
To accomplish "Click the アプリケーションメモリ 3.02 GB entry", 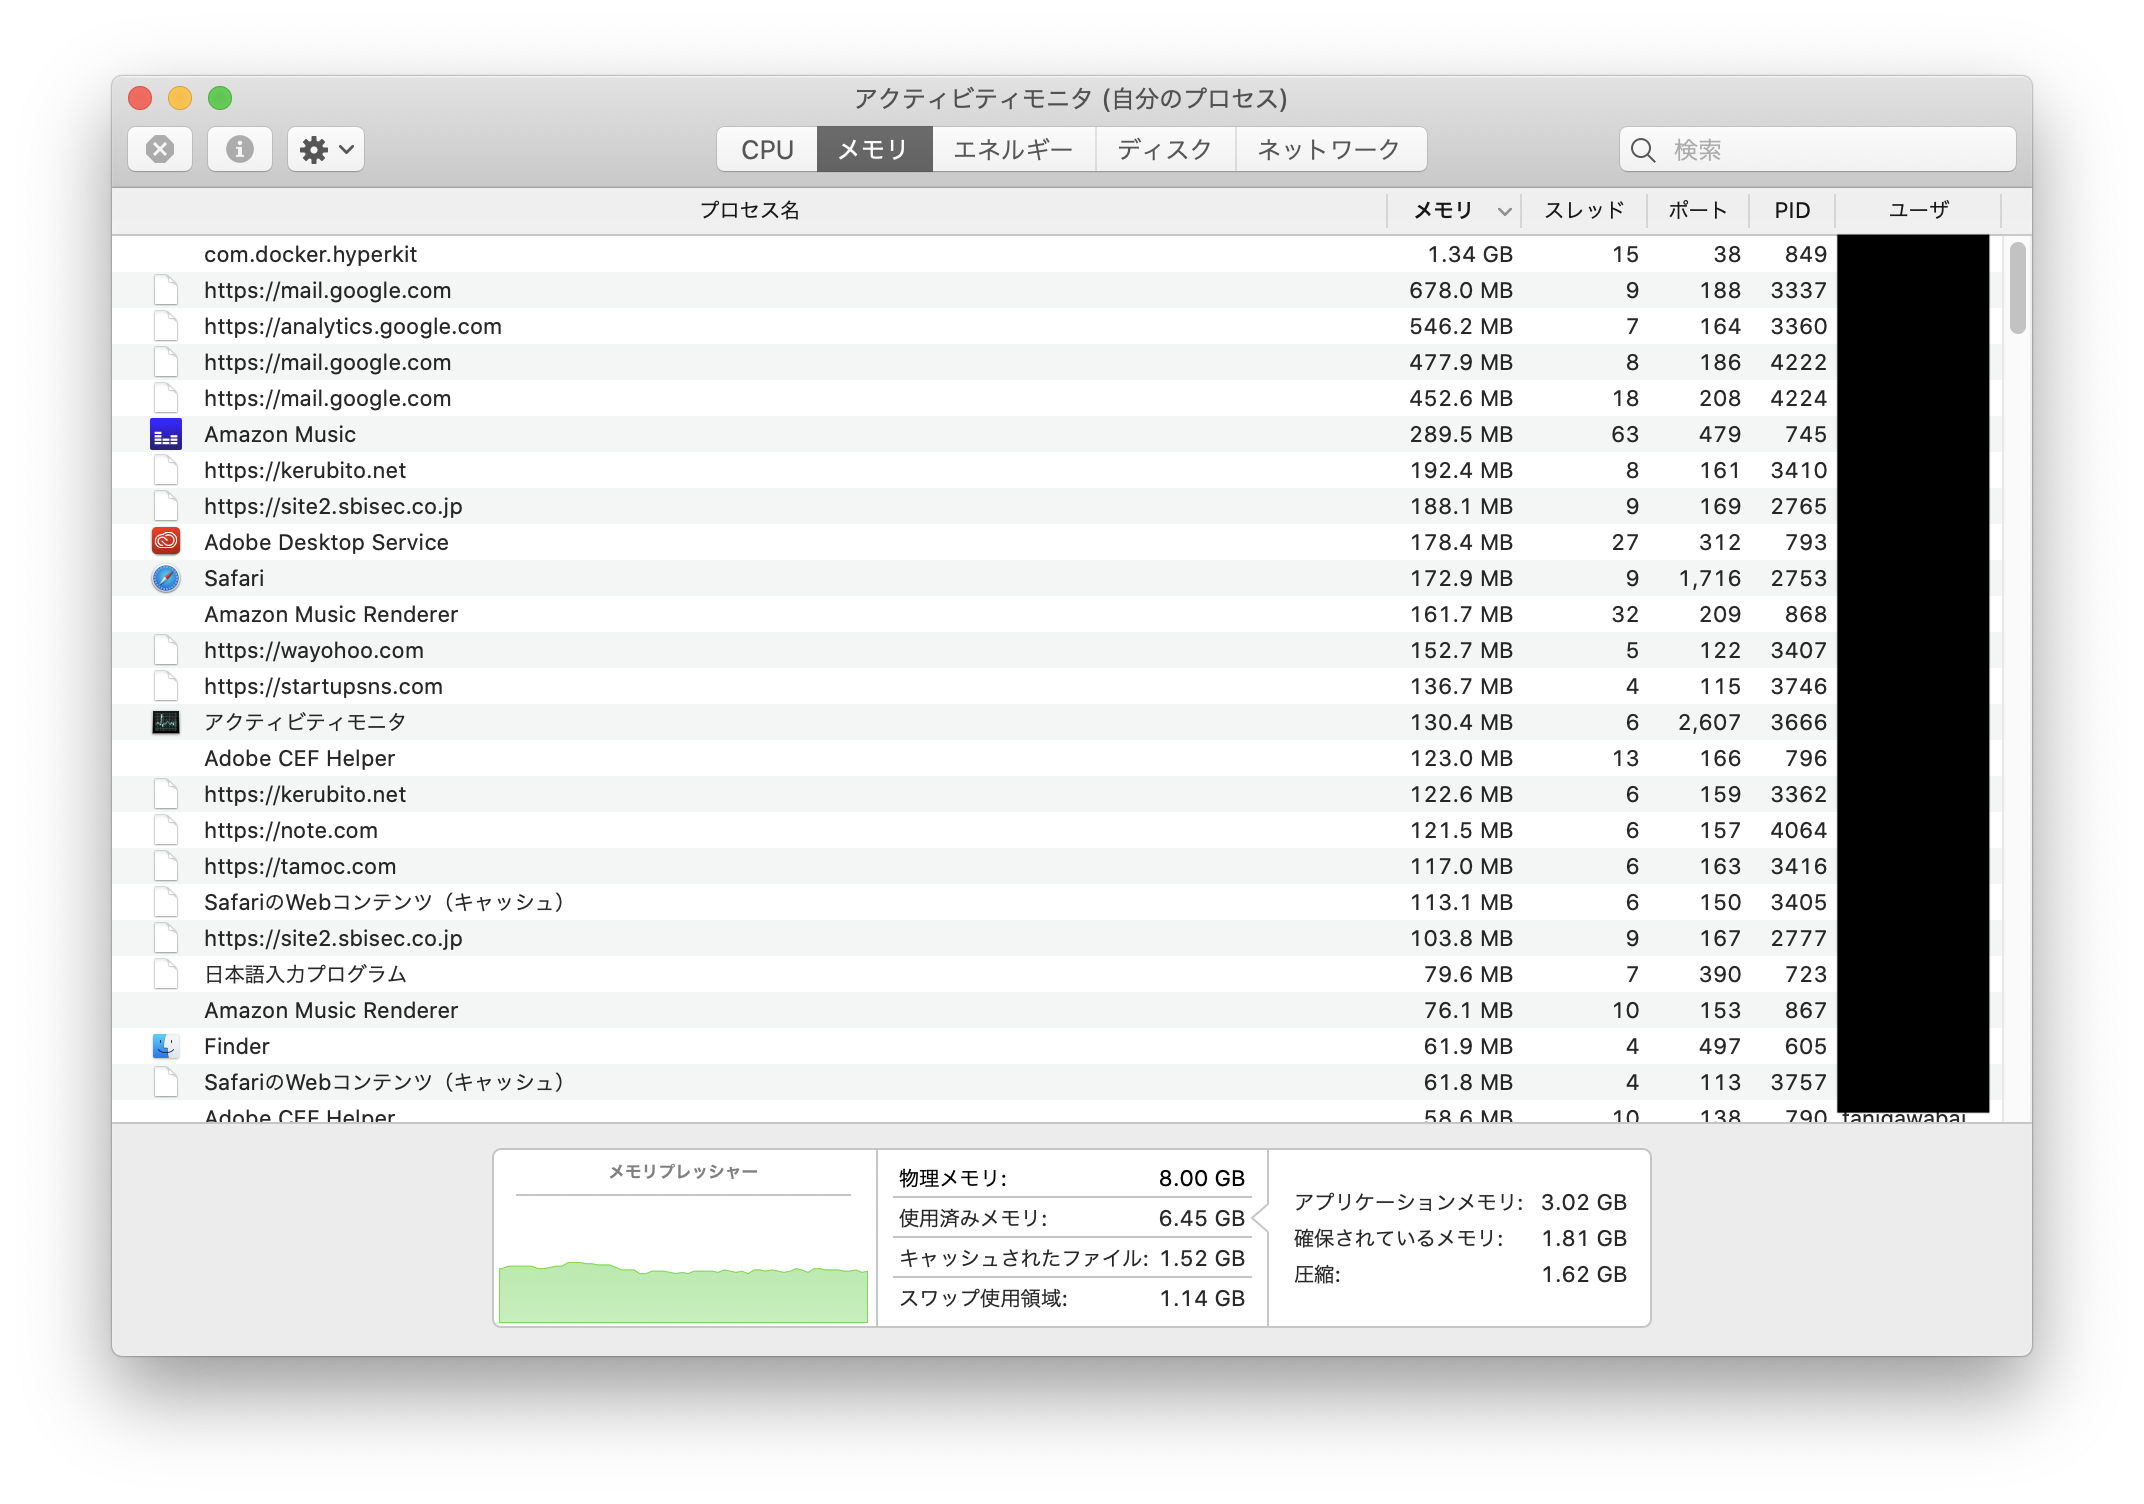I will 1460,1202.
